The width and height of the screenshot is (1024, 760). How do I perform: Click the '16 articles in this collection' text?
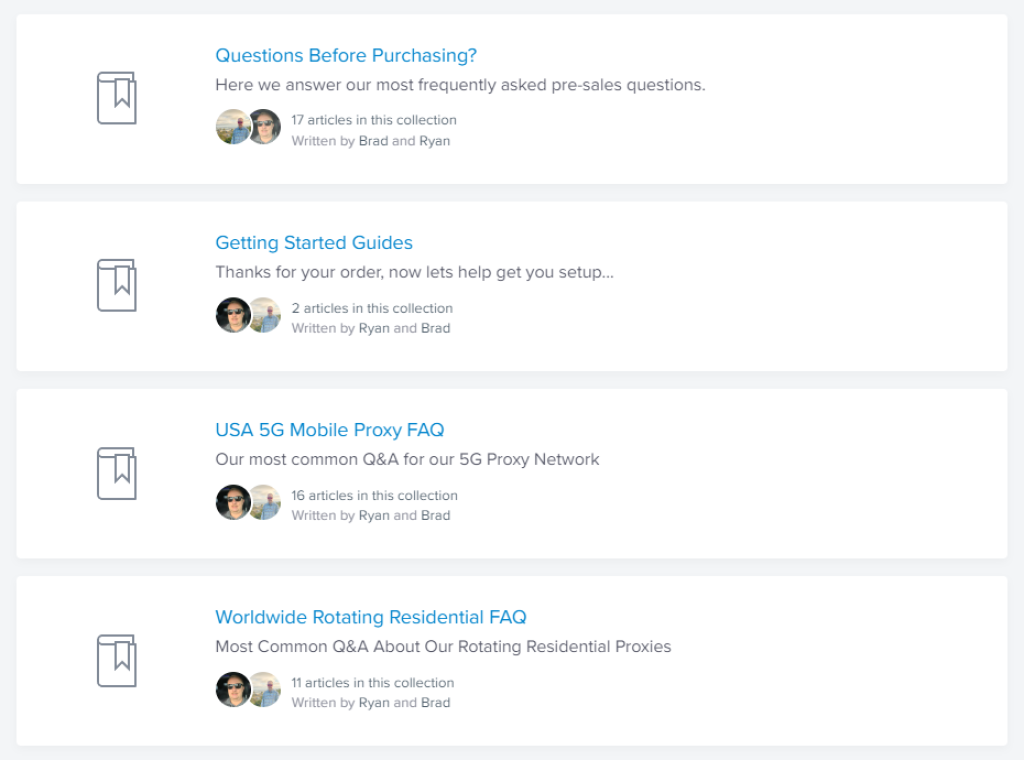click(x=374, y=495)
